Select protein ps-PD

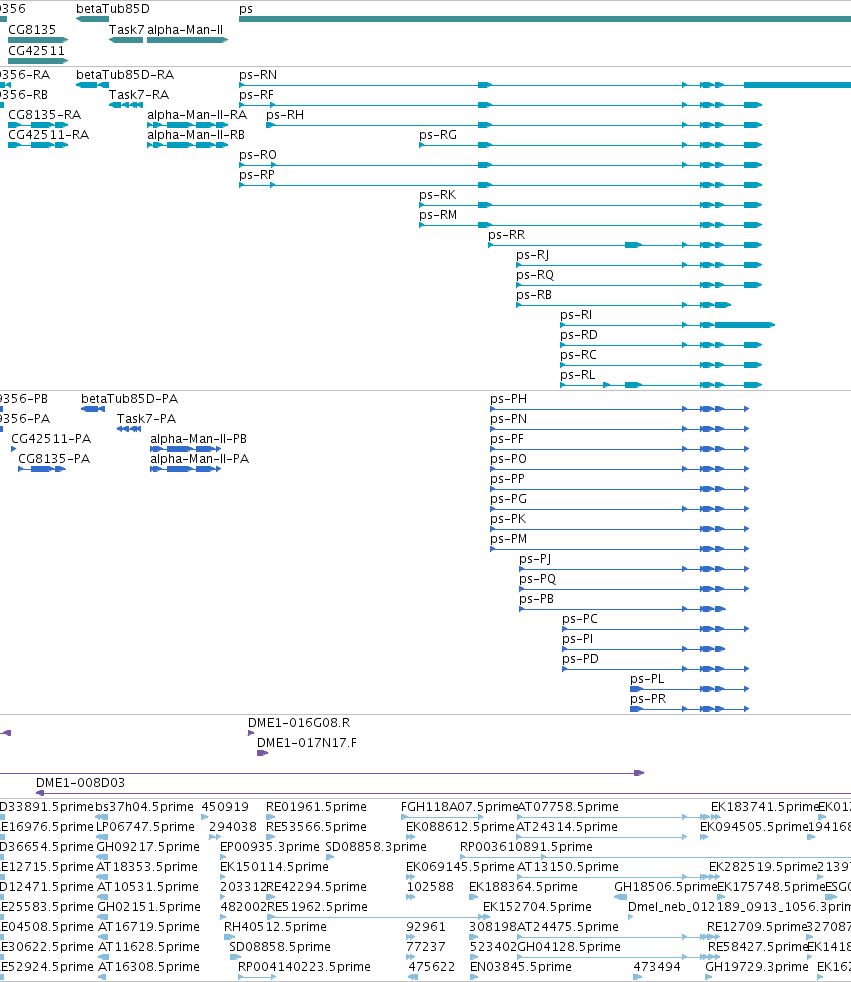point(580,659)
